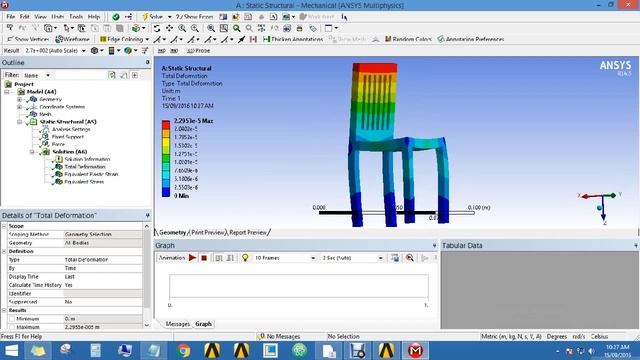Open Annotation Preferences
Viewport: 640px width, 360px height.
point(471,39)
